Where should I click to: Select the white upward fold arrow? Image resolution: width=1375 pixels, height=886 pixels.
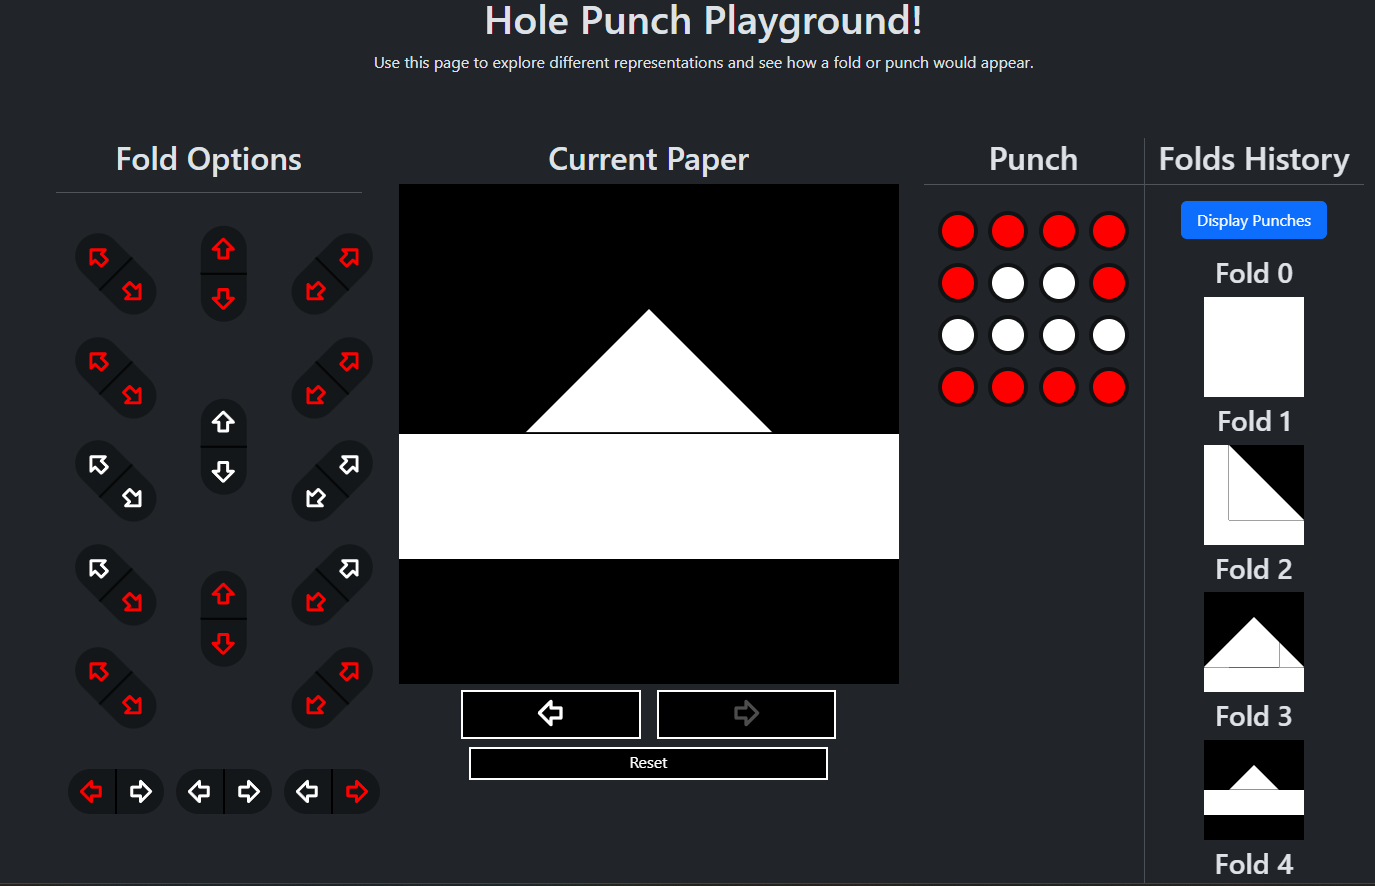223,422
